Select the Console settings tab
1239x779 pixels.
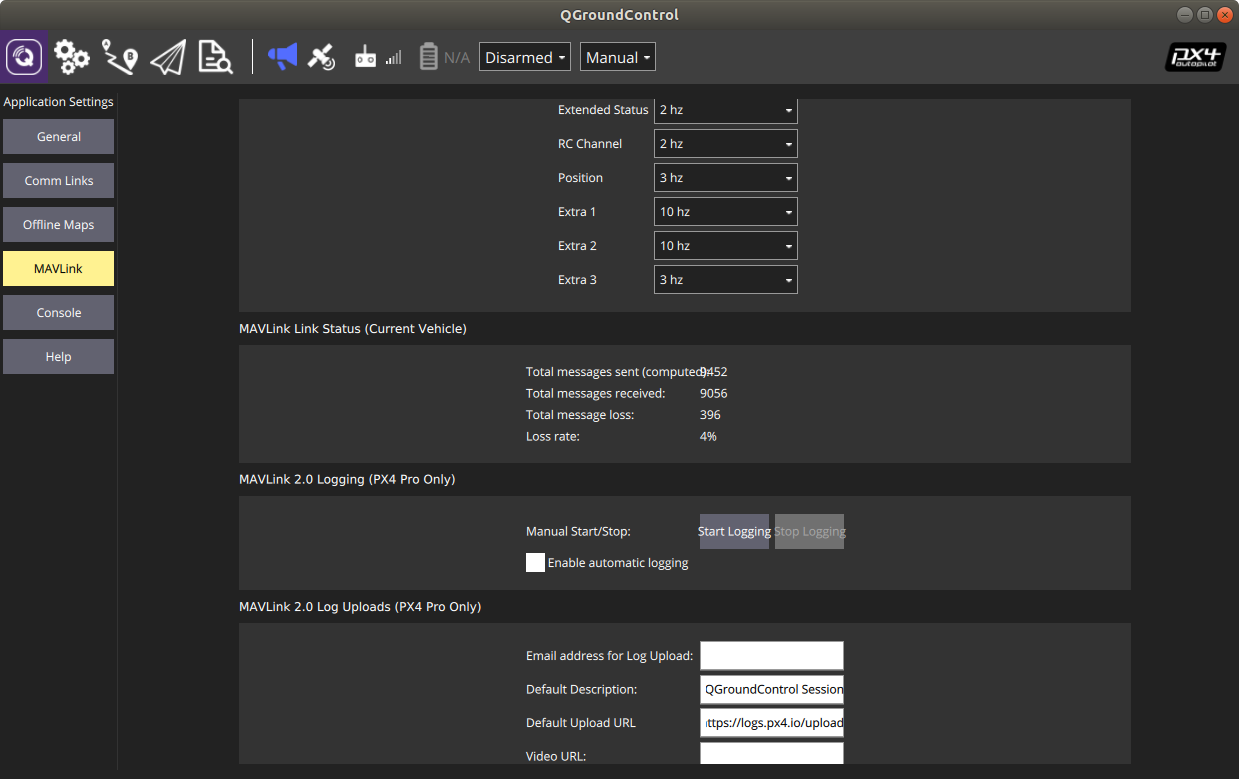[x=59, y=313]
